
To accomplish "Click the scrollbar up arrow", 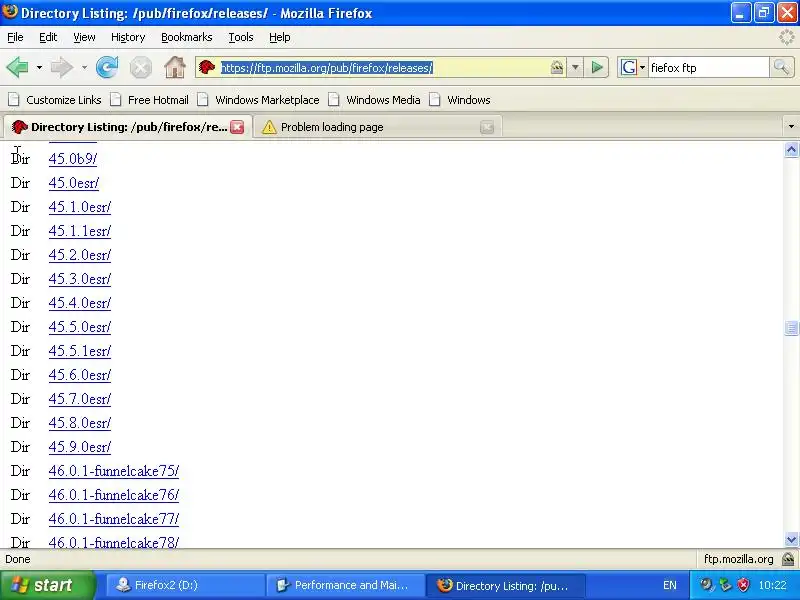I will point(791,149).
